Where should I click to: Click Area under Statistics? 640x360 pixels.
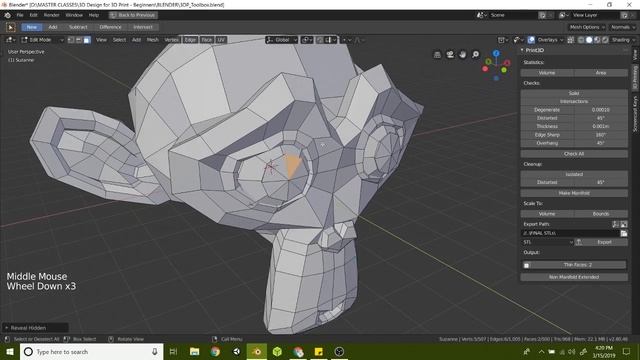(x=601, y=73)
